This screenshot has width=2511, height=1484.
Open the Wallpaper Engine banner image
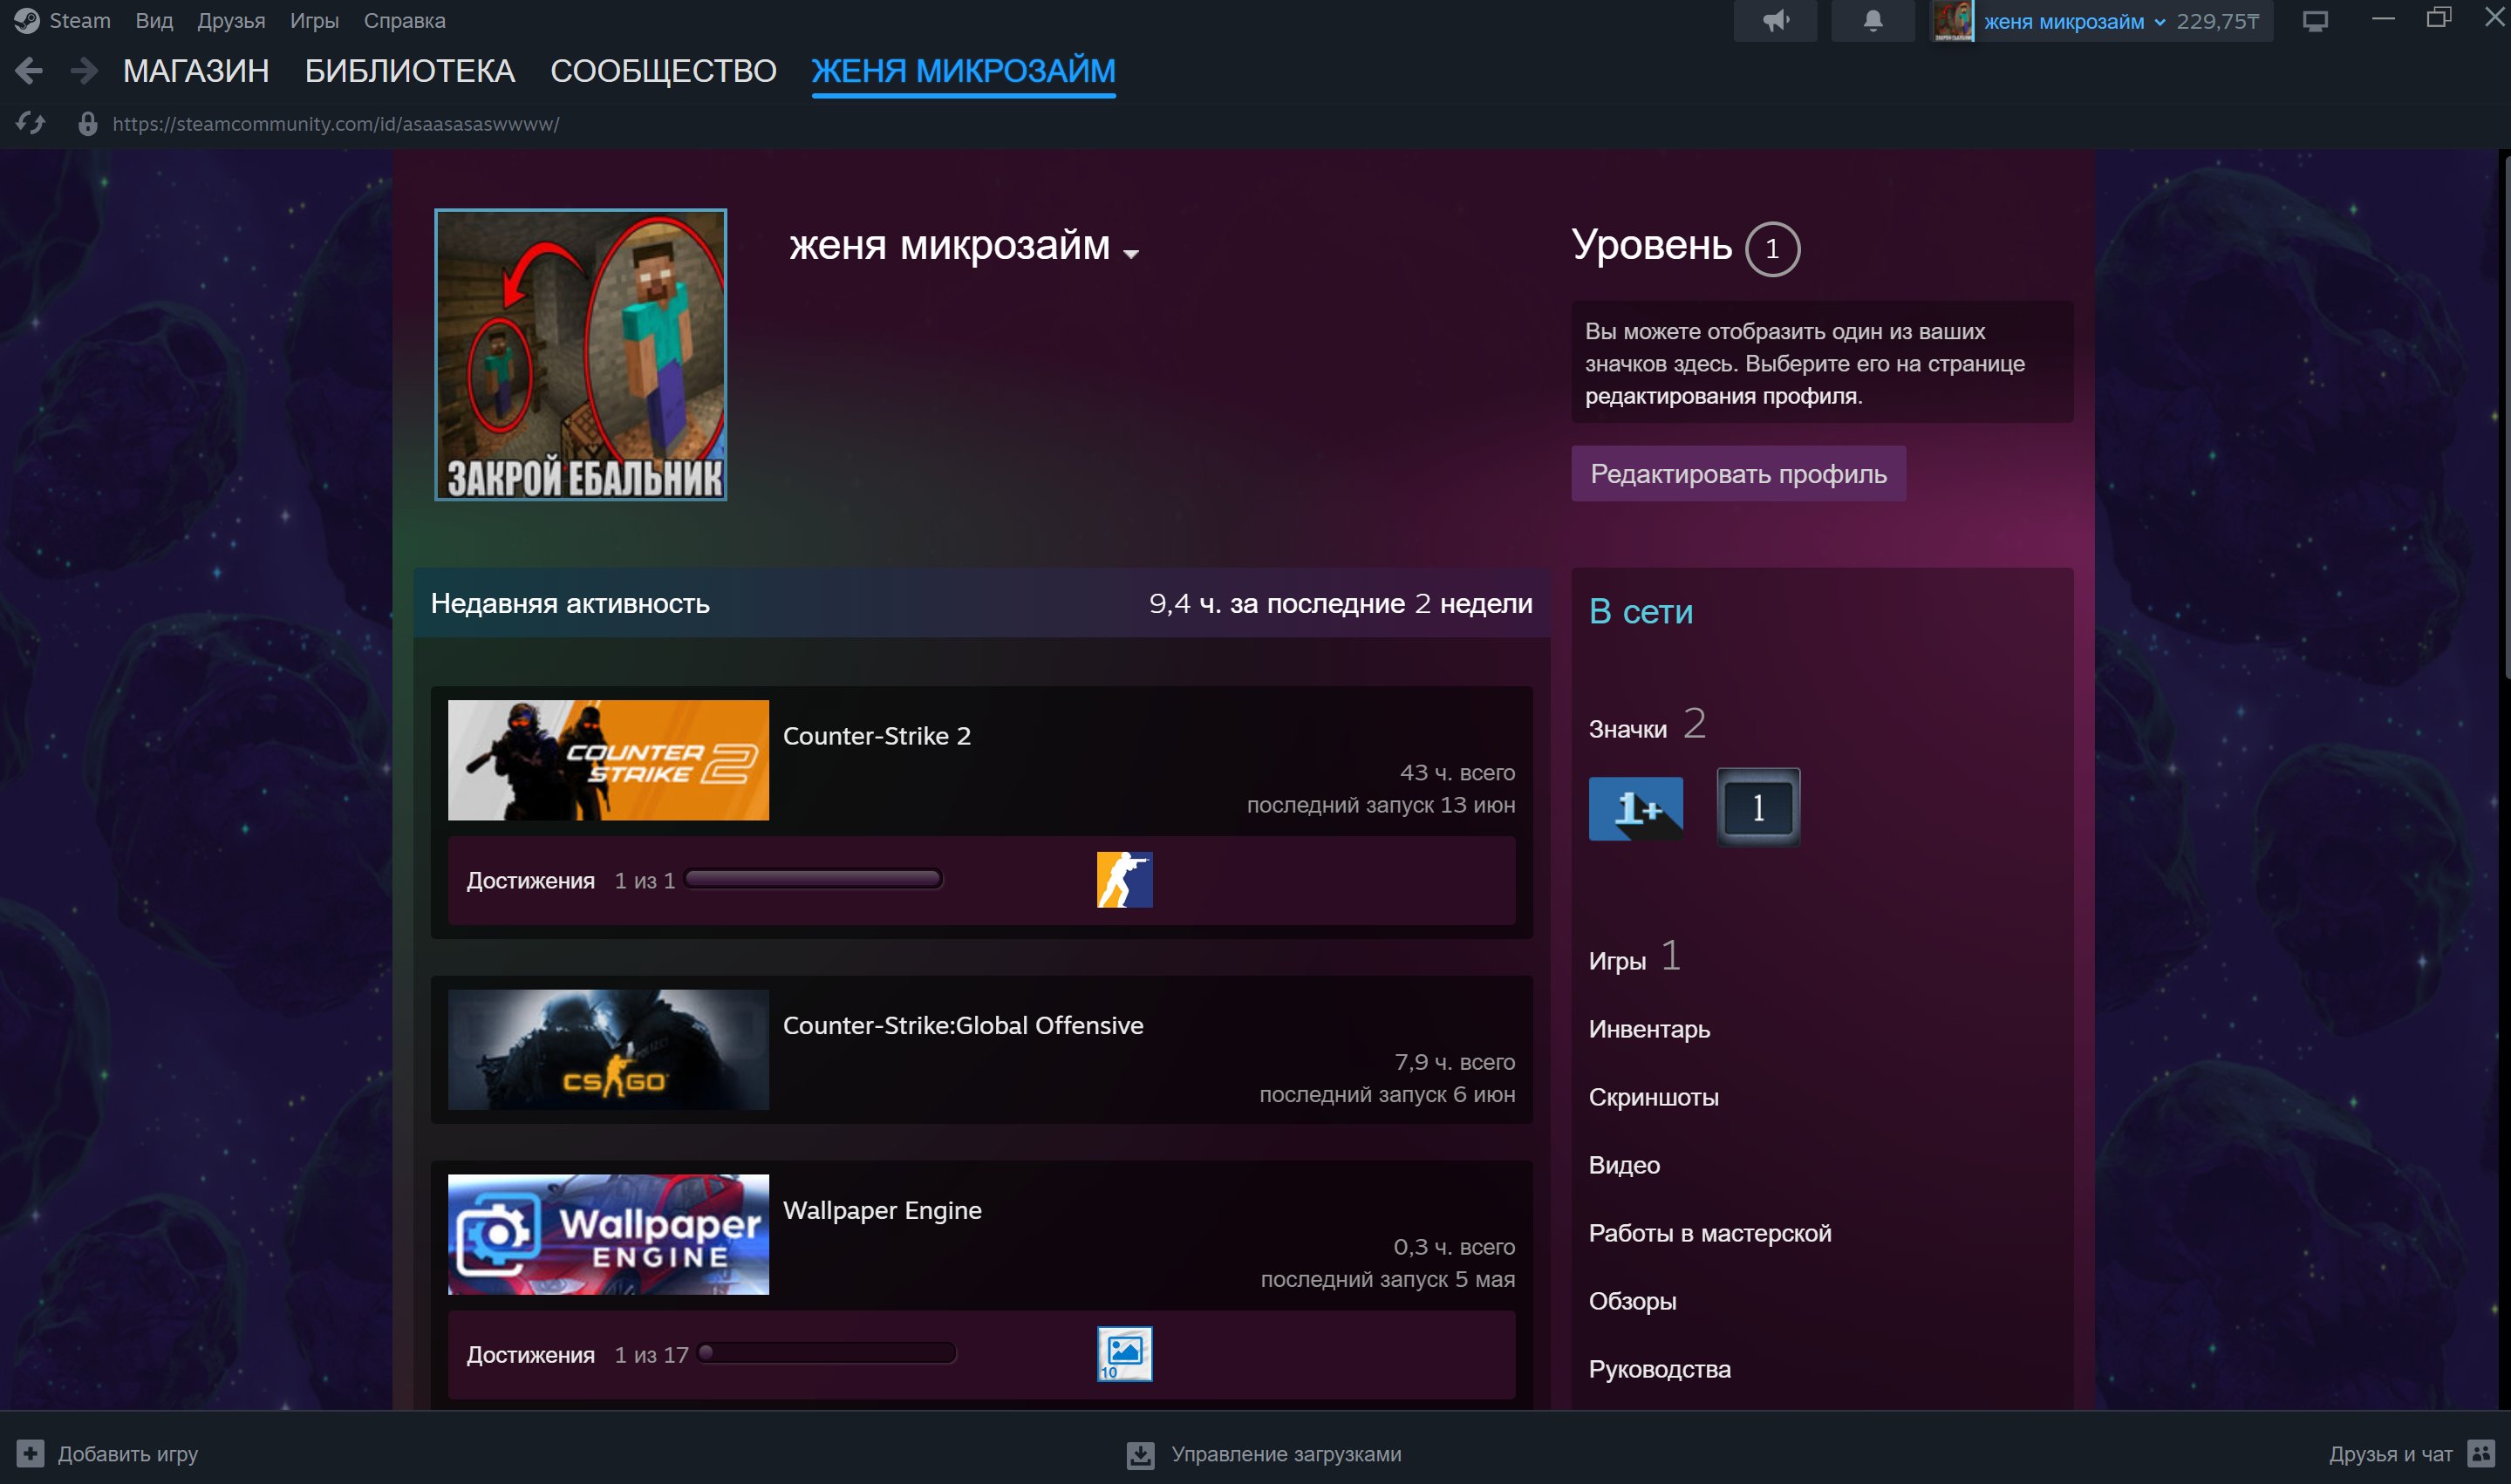(608, 1235)
